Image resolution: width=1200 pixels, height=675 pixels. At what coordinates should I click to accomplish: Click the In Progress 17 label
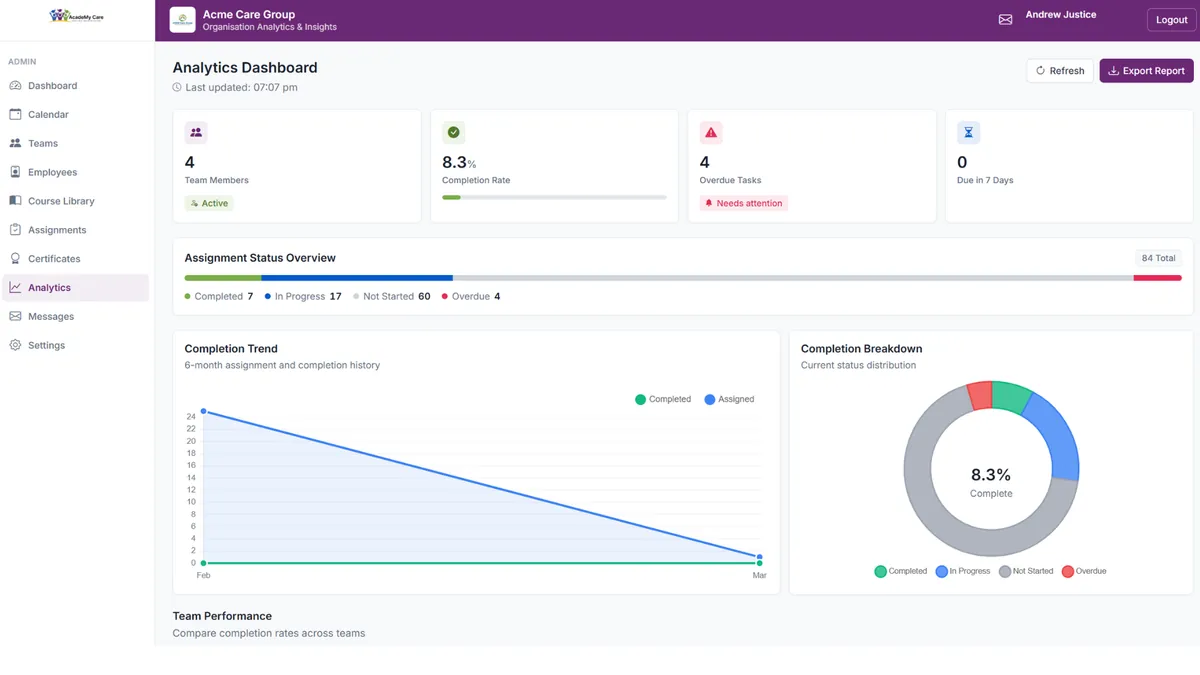[x=303, y=297]
